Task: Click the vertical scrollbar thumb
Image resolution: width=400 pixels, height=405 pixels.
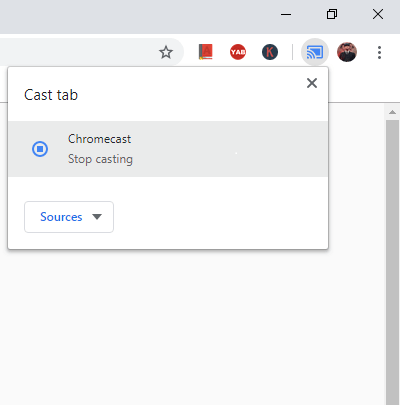Action: pyautogui.click(x=392, y=262)
